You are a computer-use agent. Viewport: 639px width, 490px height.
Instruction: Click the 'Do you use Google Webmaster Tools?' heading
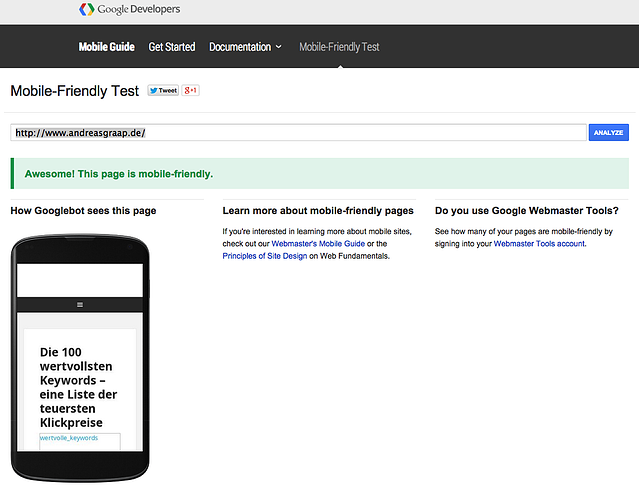pyautogui.click(x=527, y=211)
